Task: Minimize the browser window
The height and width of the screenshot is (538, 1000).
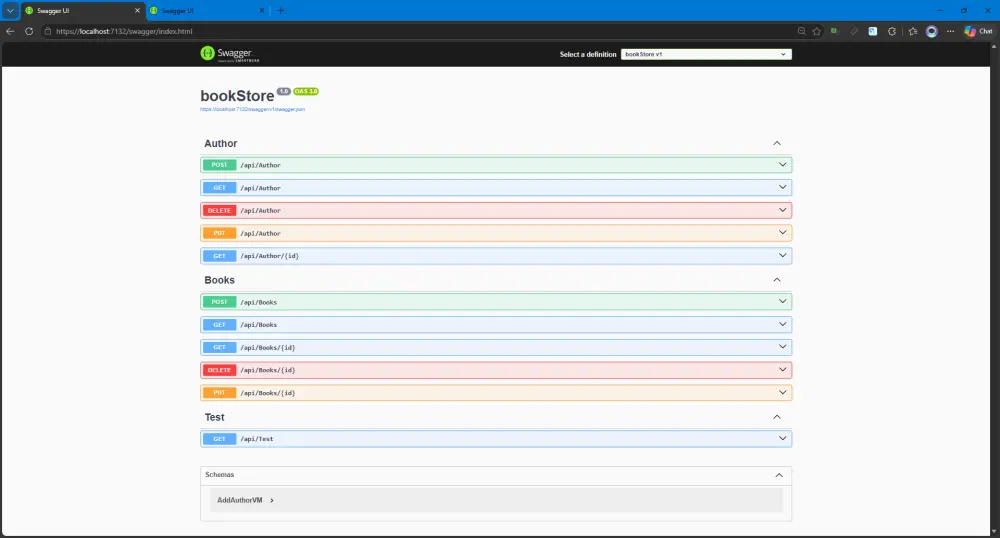Action: pos(939,11)
